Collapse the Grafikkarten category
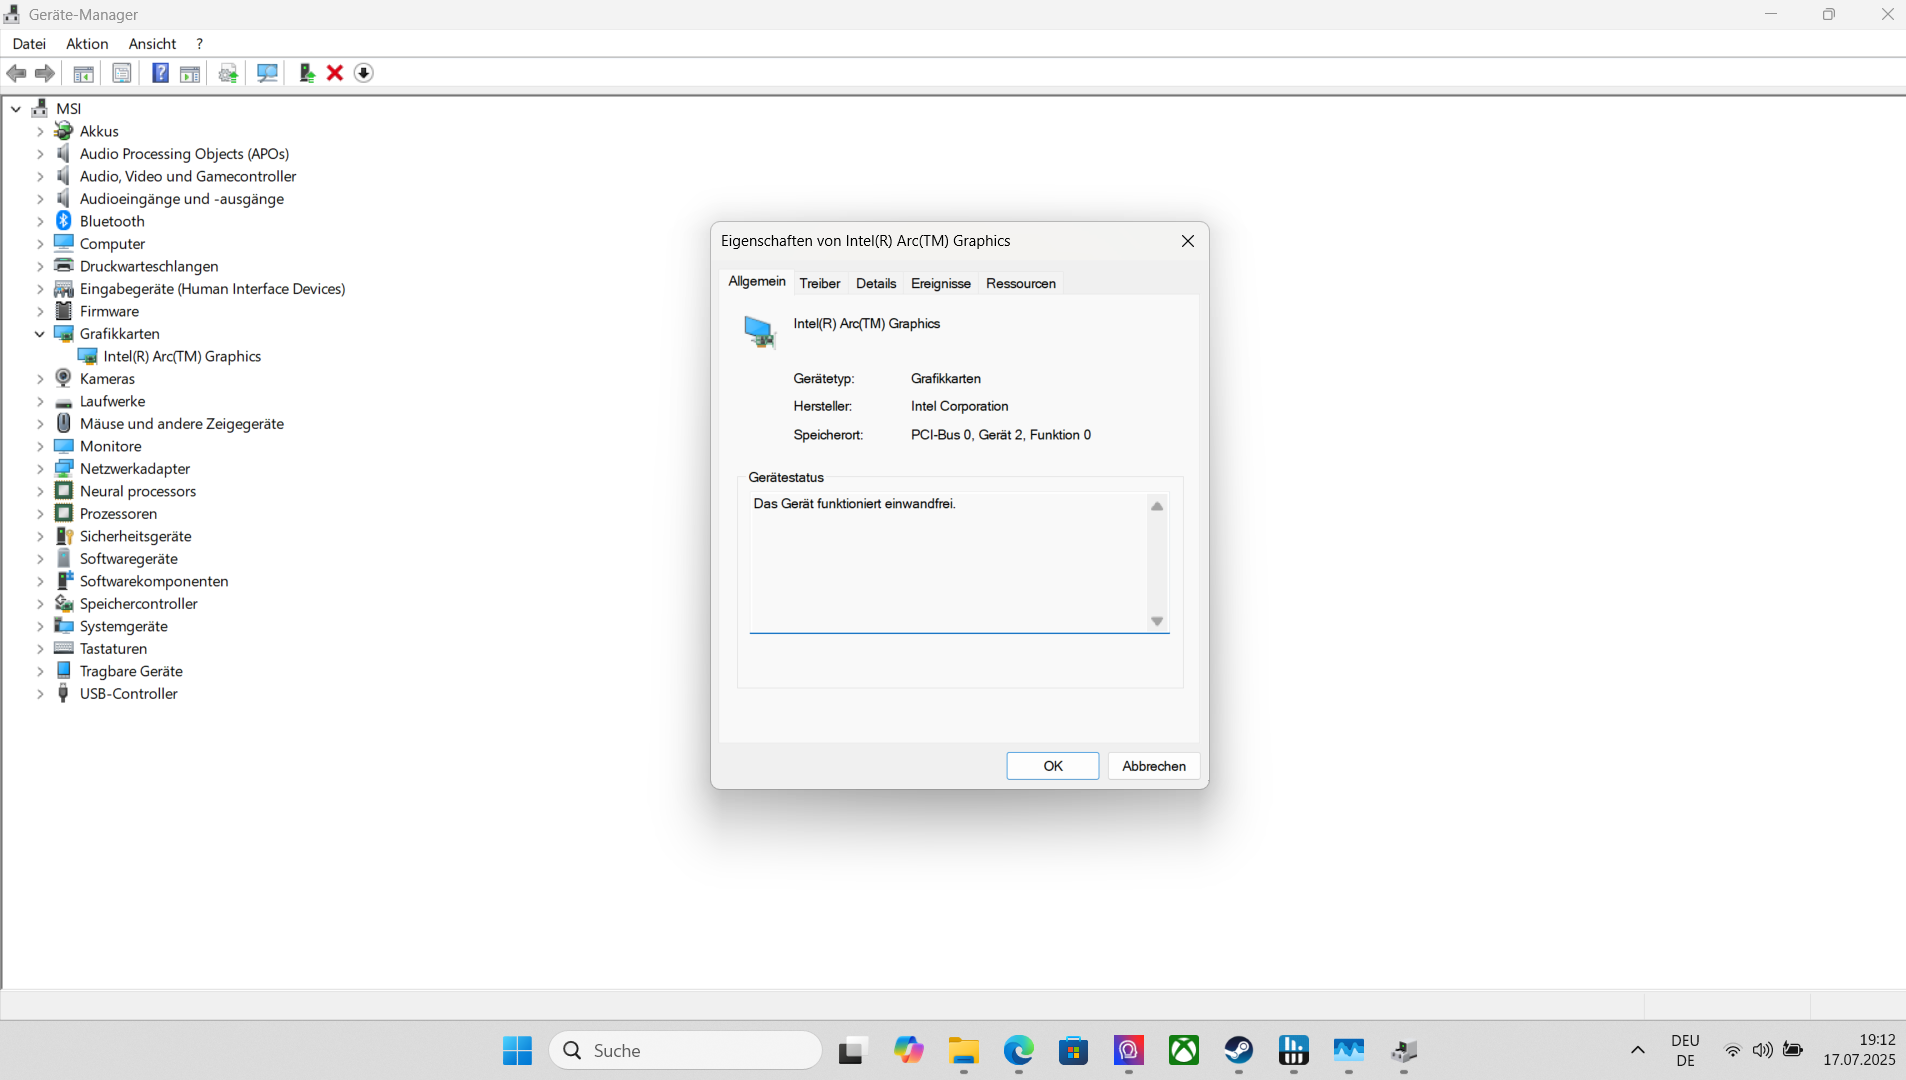The image size is (1906, 1080). pos(40,334)
